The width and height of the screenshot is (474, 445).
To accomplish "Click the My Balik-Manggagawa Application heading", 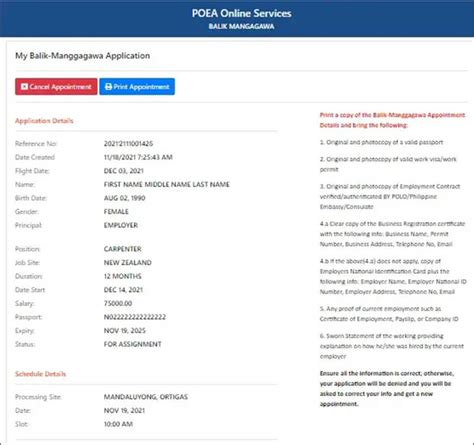I will (x=82, y=56).
